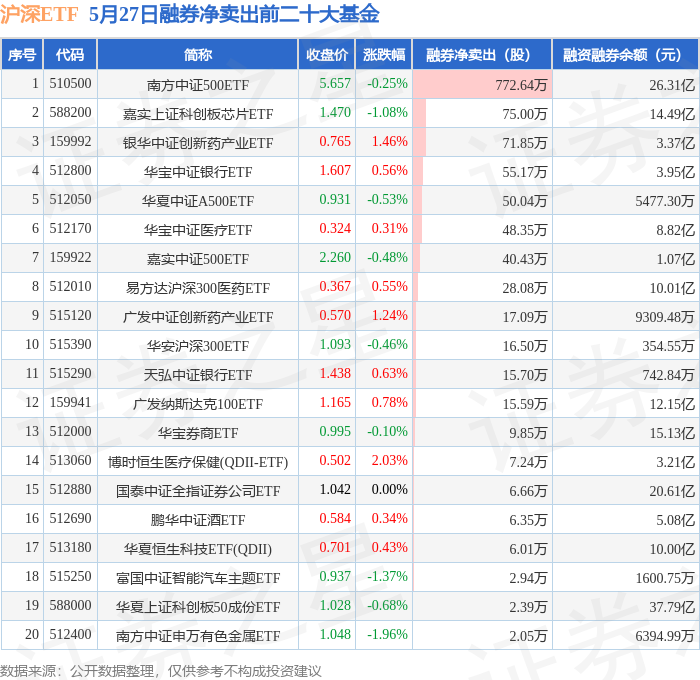Select 广发纳斯达克100ETF
This screenshot has width=700, height=680.
click(198, 404)
